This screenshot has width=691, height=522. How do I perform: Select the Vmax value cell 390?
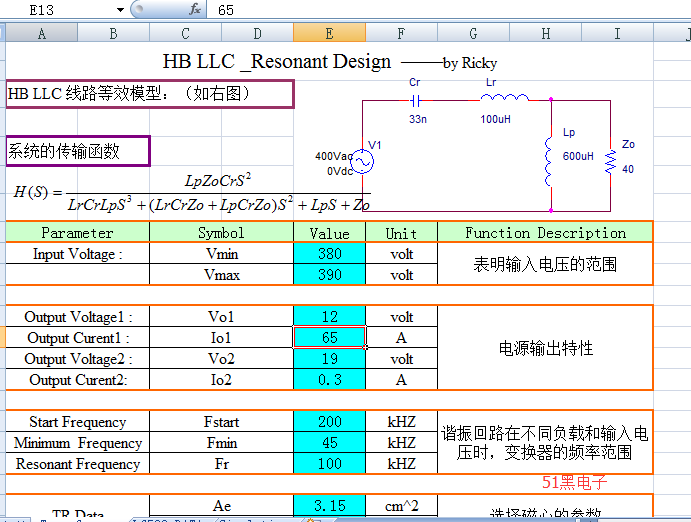pos(329,275)
